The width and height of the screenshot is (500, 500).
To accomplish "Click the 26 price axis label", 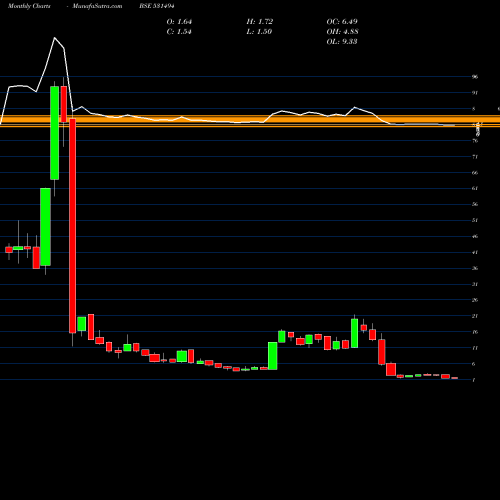I will pos(475,300).
